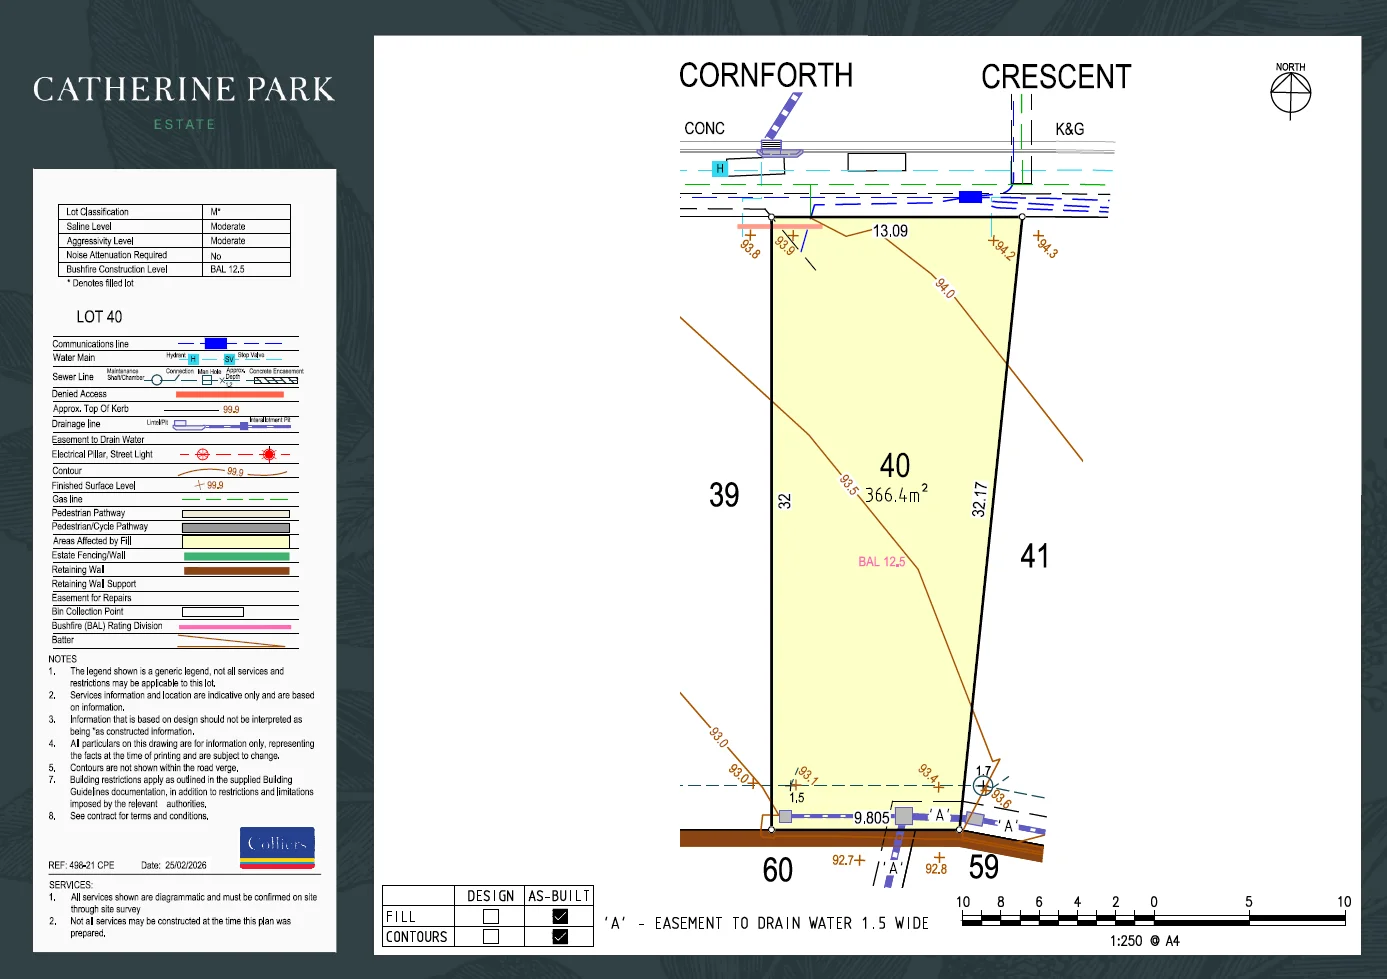
Task: Click the Catherine Park Estate title
Action: [x=184, y=102]
